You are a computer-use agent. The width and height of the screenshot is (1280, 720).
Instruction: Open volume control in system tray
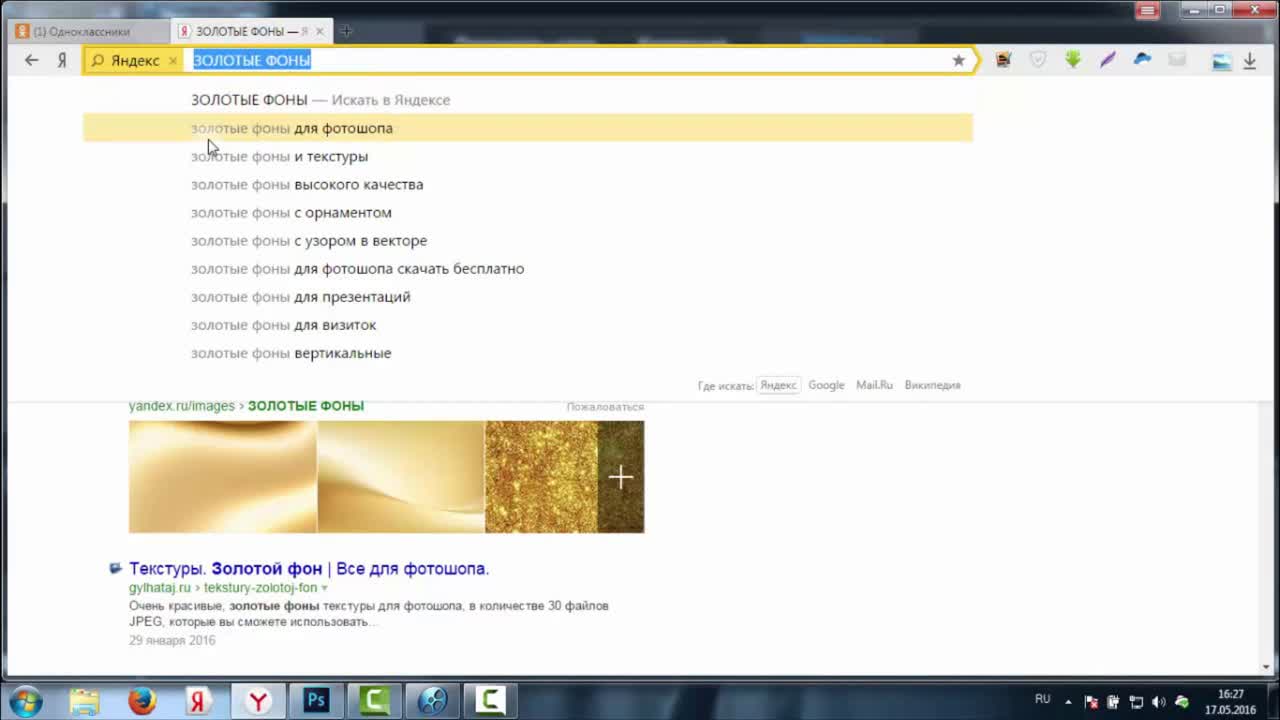point(1158,702)
